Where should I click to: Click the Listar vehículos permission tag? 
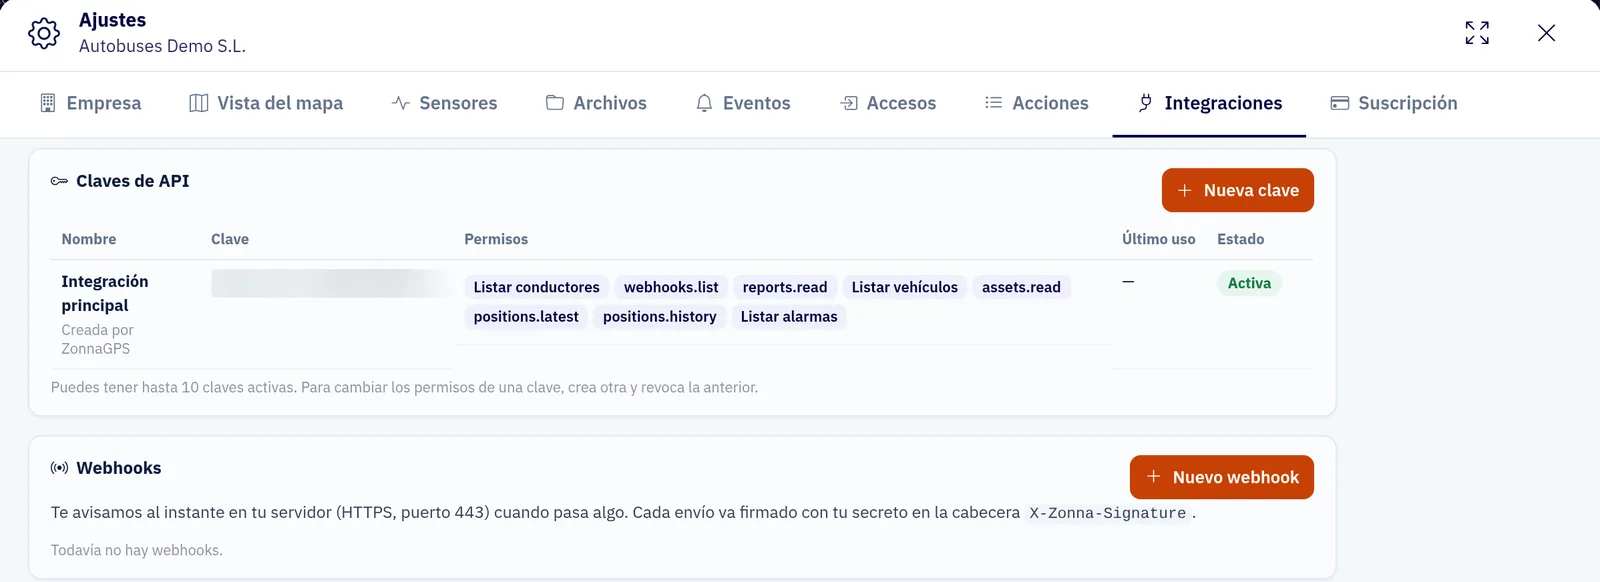tap(905, 287)
